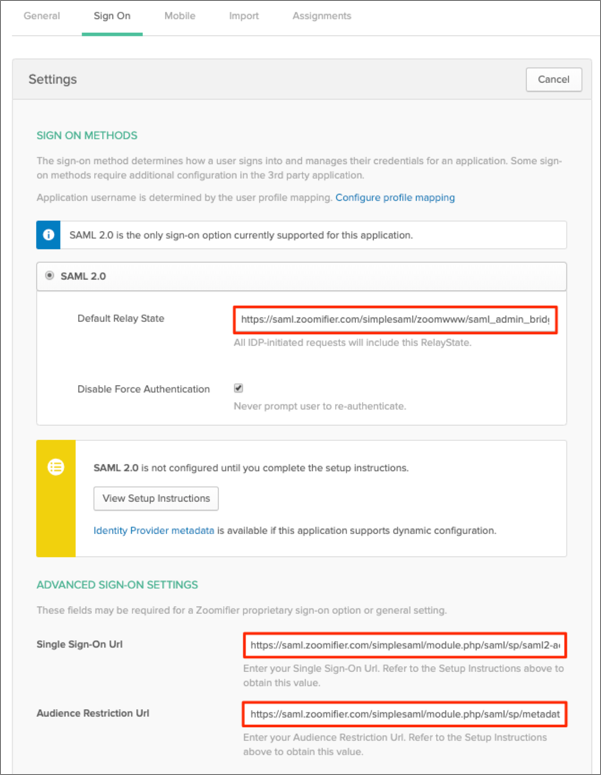Click the SIGN ON METHODS section heading
The image size is (601, 775).
coord(87,135)
